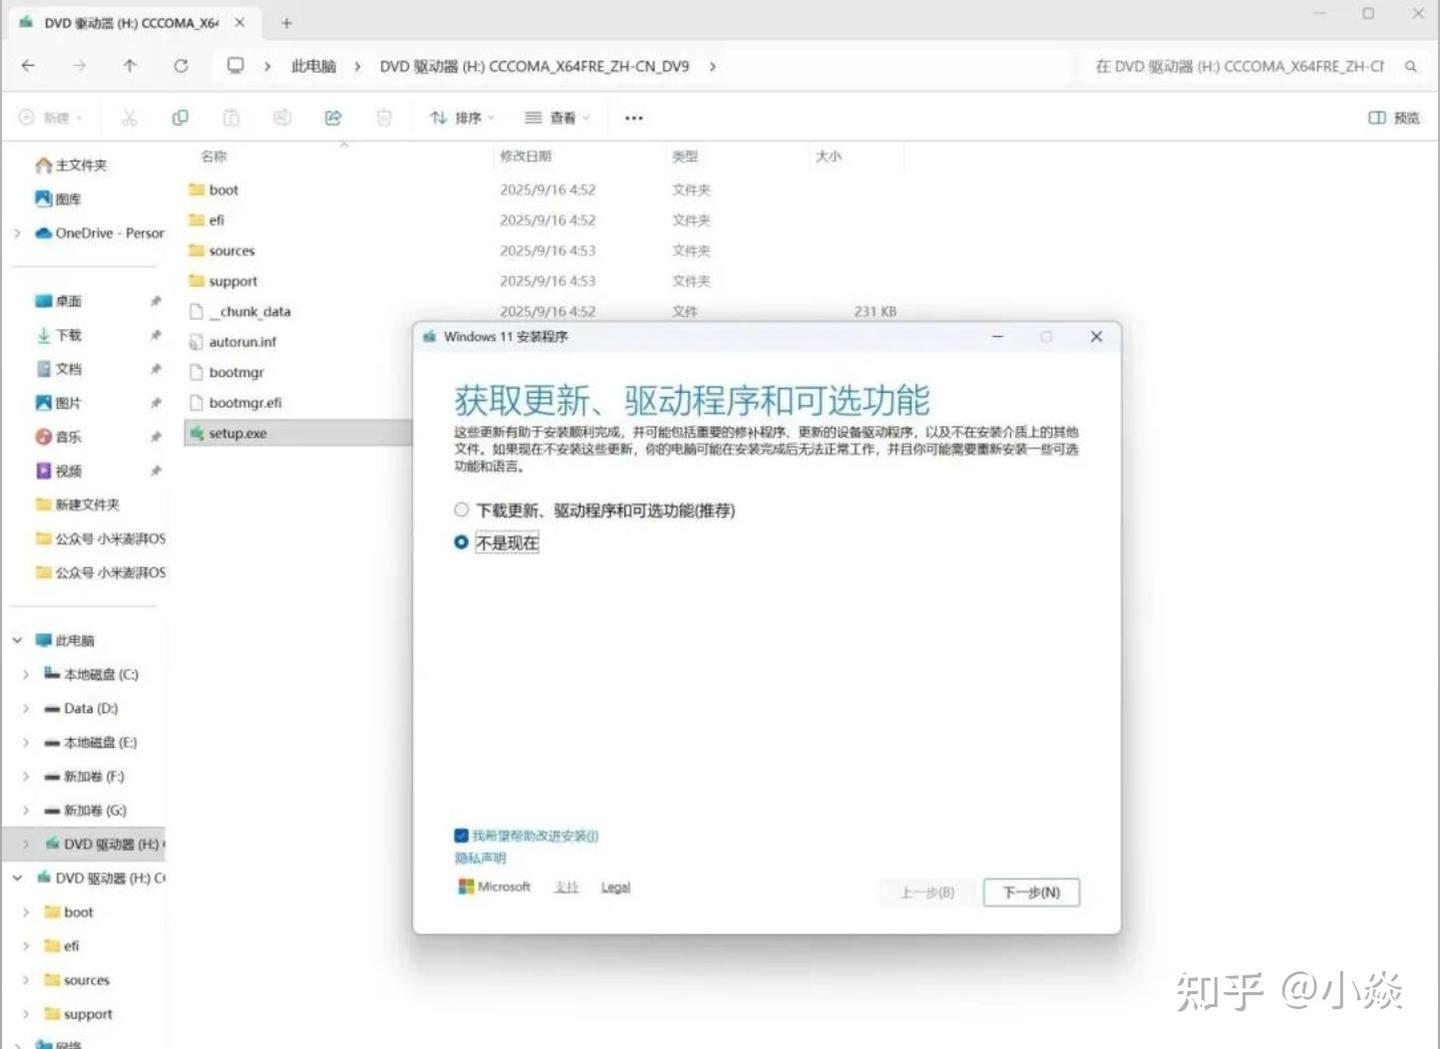1440x1049 pixels.
Task: Sort by the 大小 column header
Action: point(828,156)
